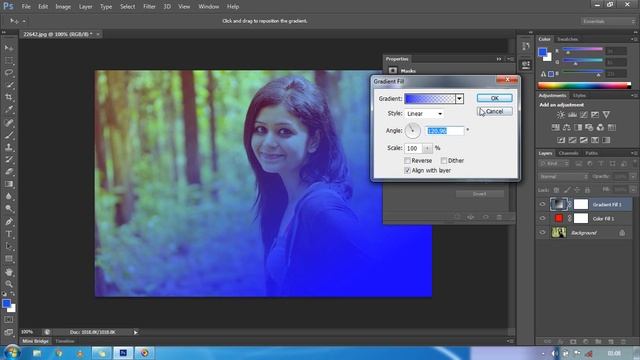This screenshot has width=640, height=360.
Task: Select the Quick Selection tool
Action: point(9,85)
